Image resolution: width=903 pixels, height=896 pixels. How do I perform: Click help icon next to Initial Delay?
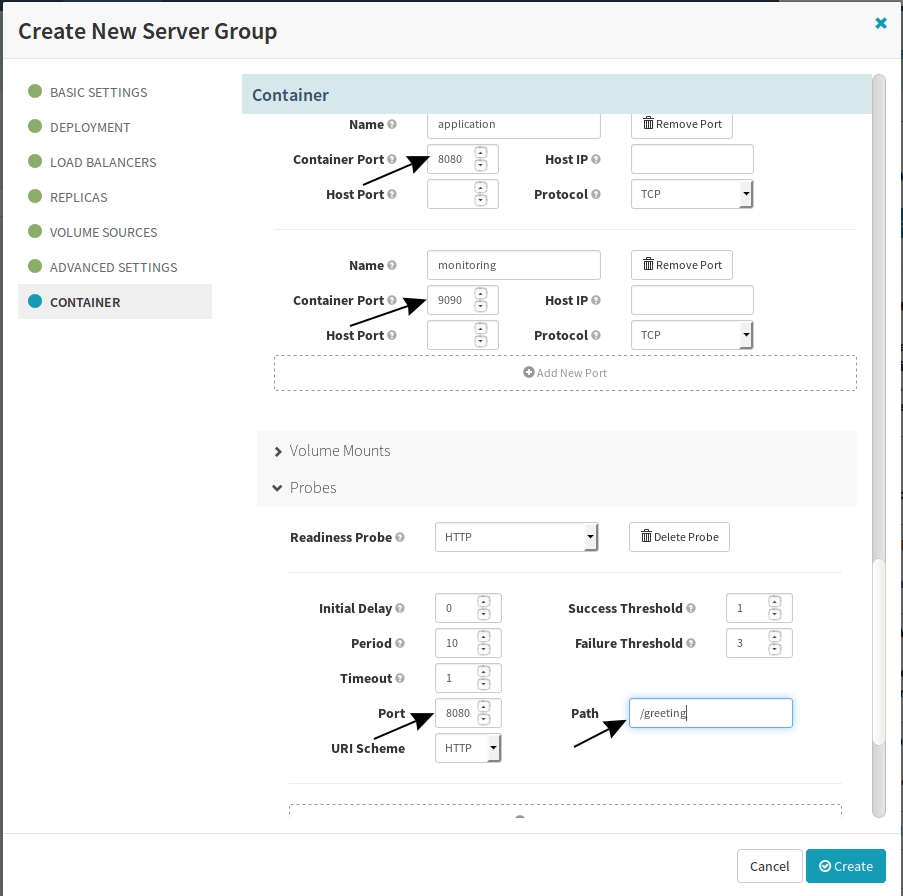[400, 608]
